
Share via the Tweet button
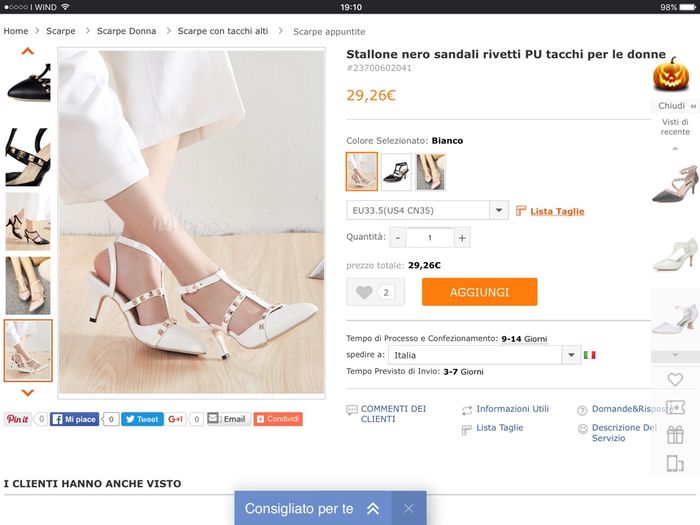point(142,419)
